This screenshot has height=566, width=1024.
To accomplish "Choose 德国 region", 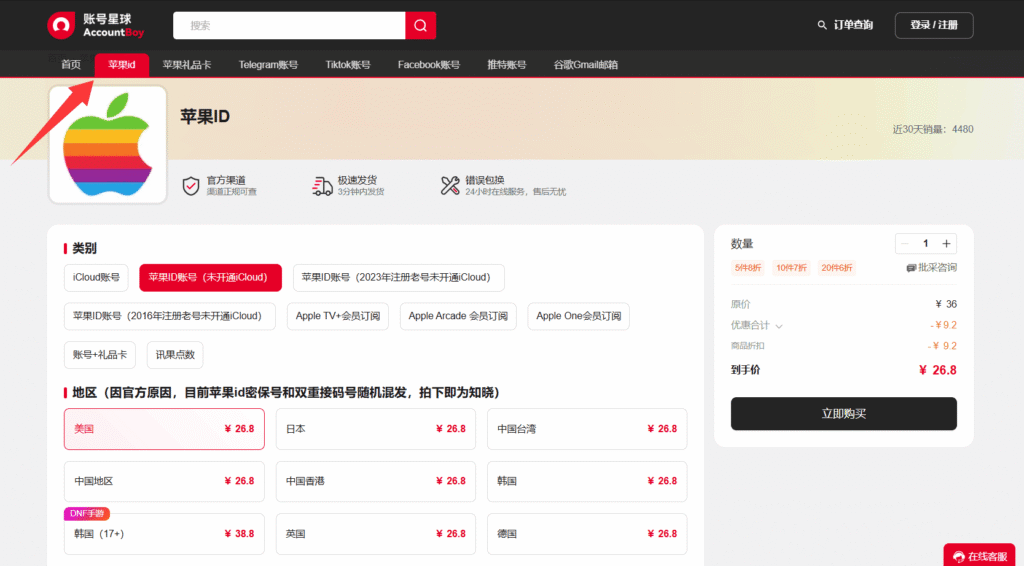I will point(587,533).
